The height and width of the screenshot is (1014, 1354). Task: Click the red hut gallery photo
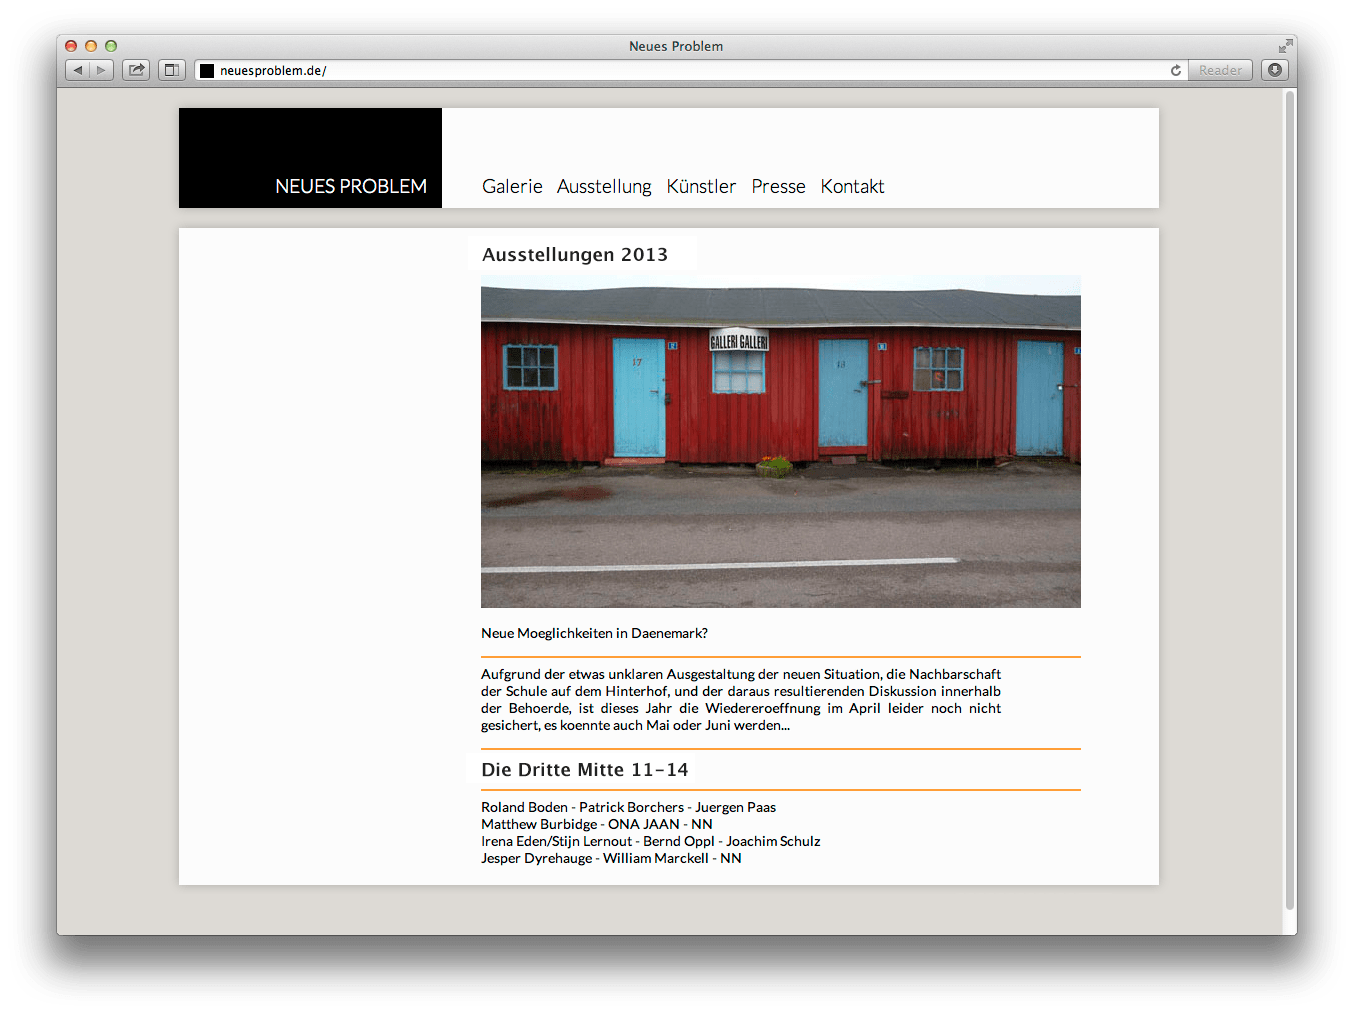(x=781, y=441)
